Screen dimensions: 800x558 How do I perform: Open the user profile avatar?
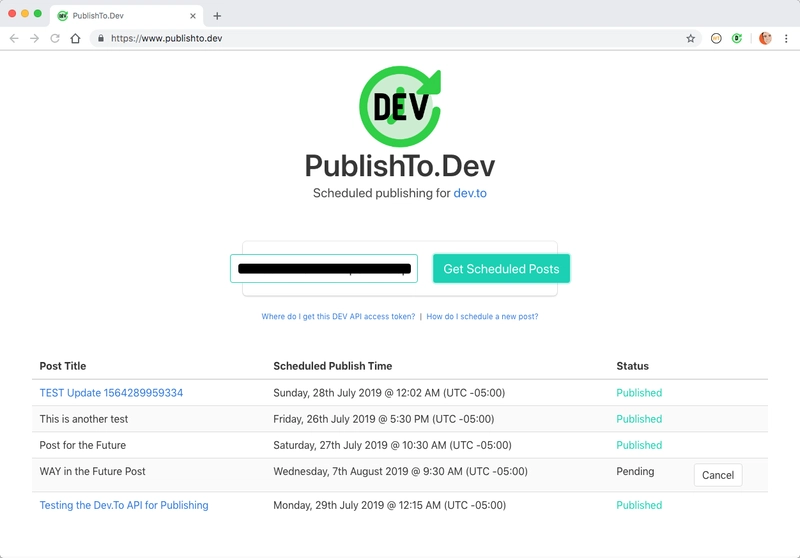765,38
